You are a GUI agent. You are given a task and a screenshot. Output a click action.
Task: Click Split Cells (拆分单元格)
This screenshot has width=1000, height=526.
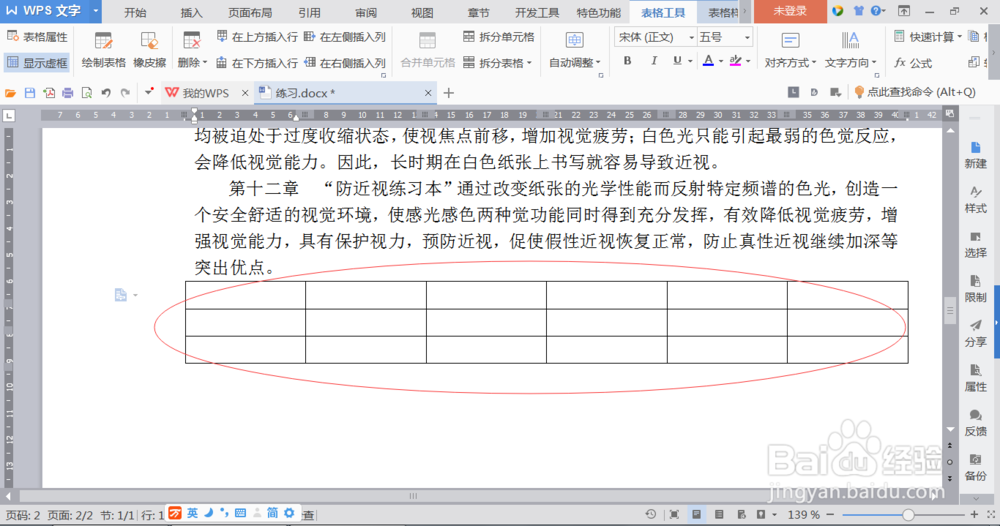(499, 37)
